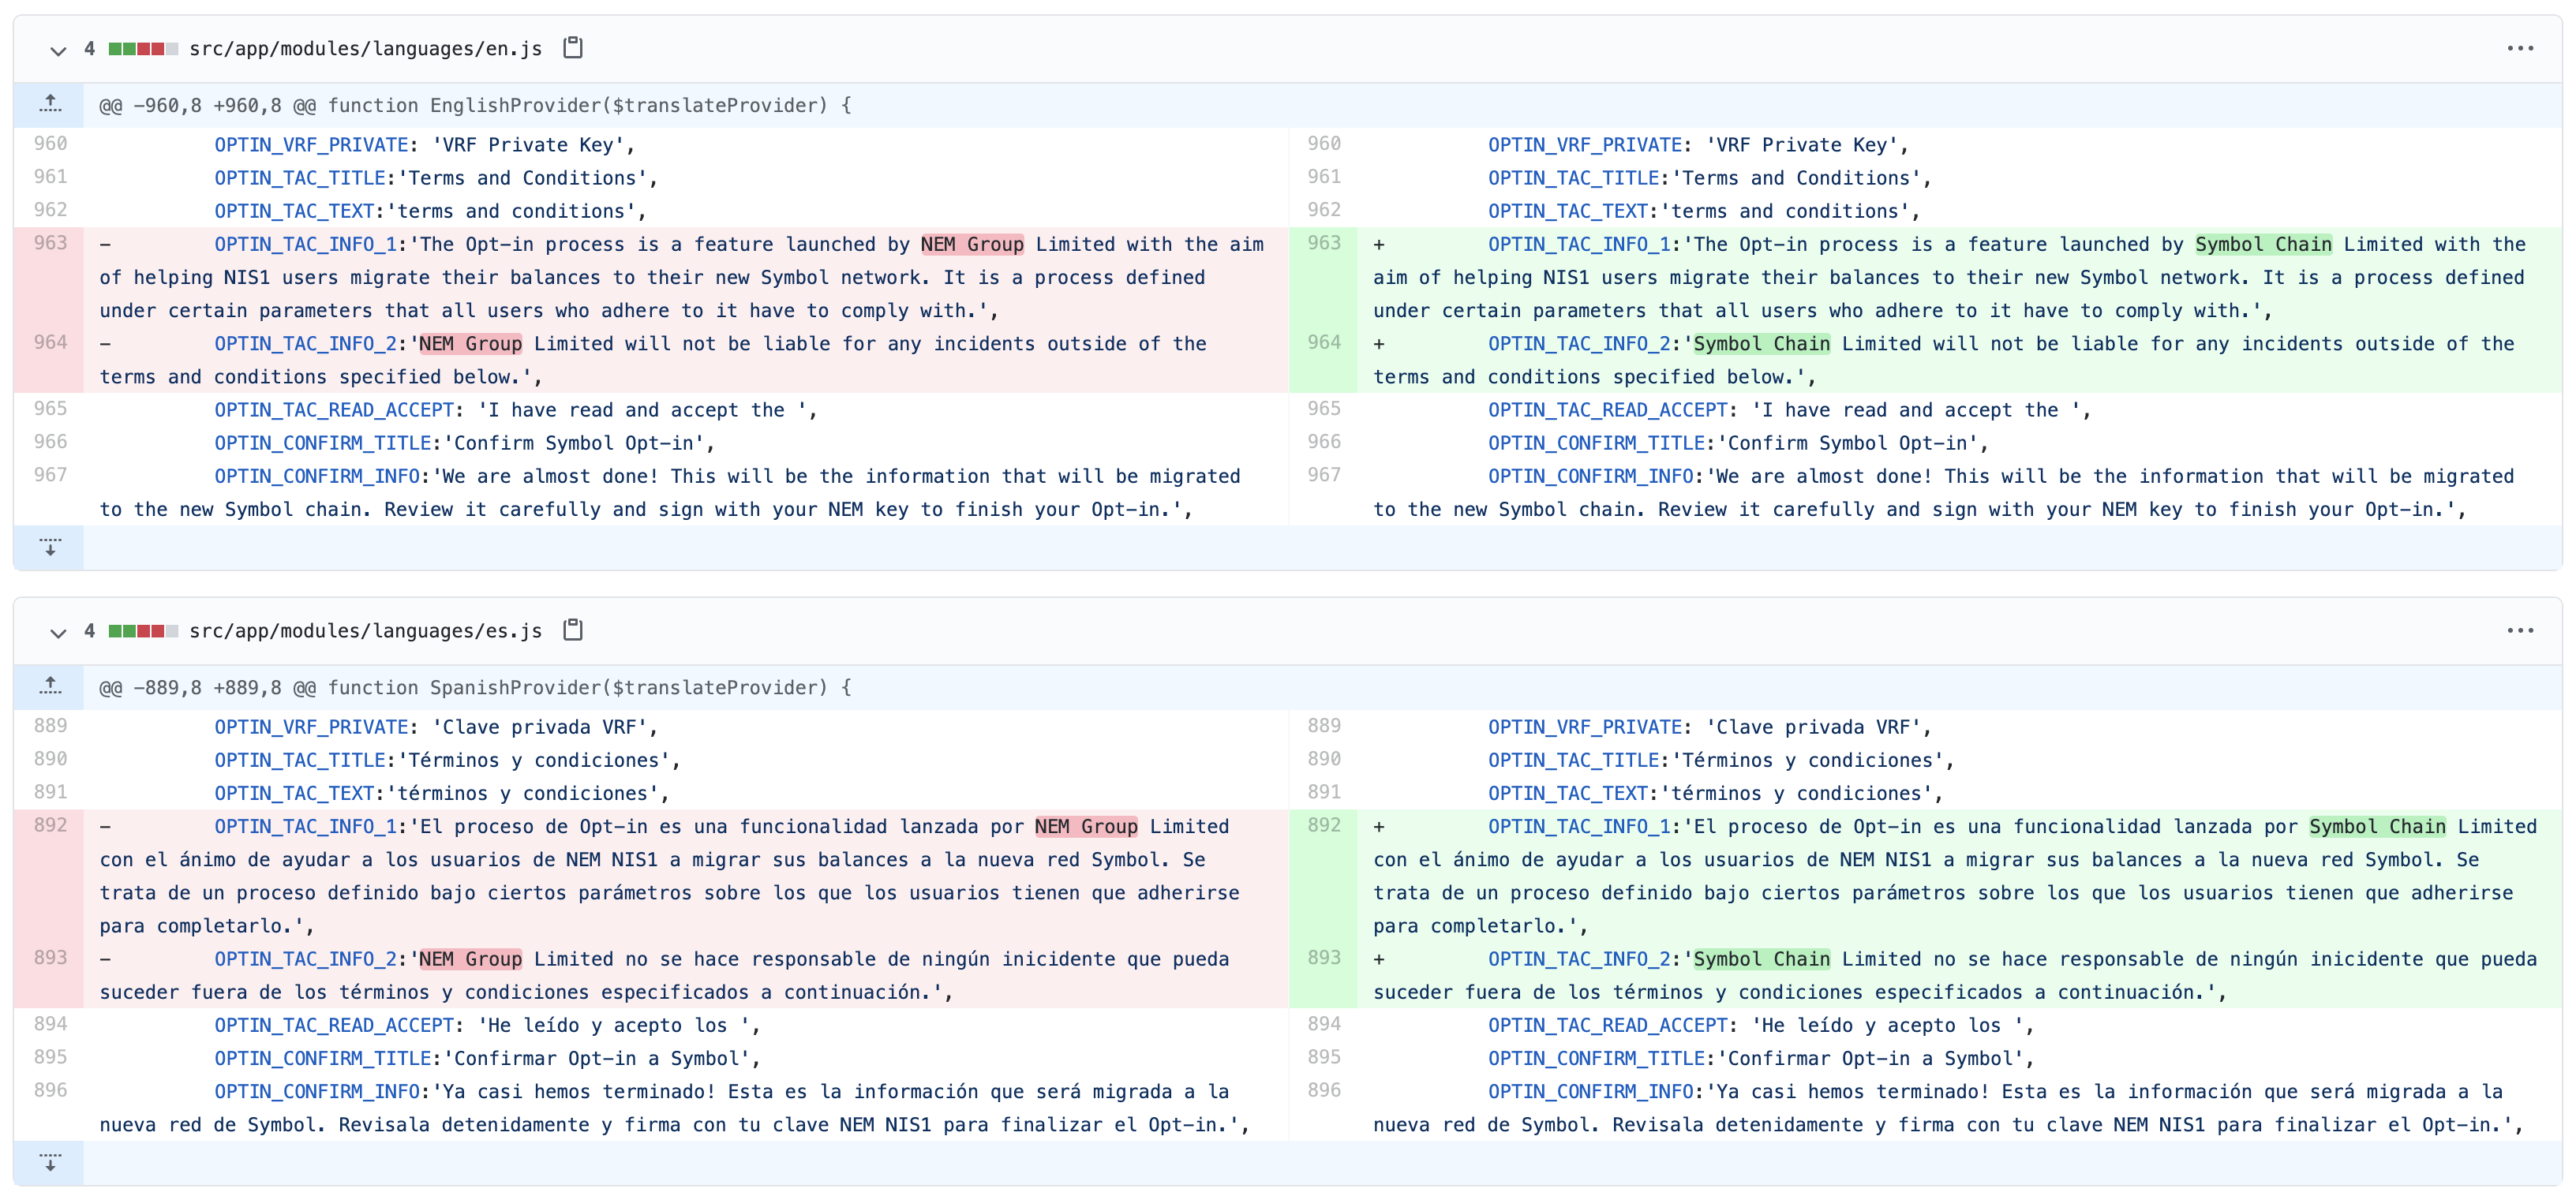Image resolution: width=2576 pixels, height=1196 pixels.
Task: Expand lines above in es.js hunk
Action: (x=50, y=687)
